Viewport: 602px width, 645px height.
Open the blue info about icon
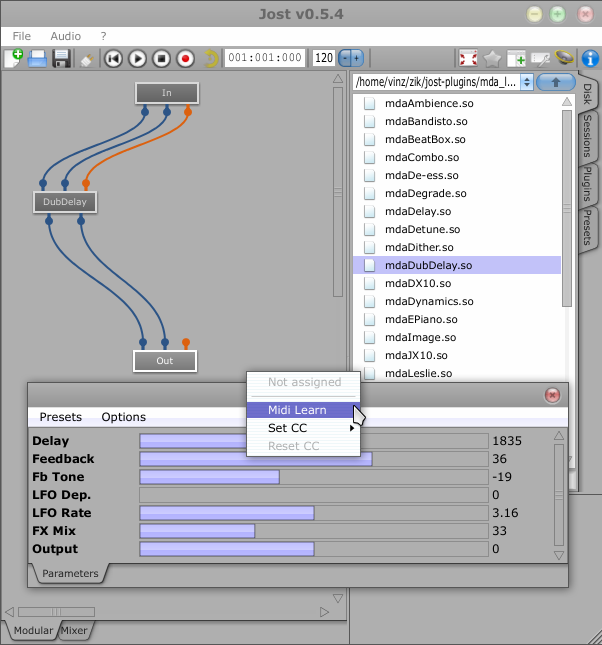590,58
